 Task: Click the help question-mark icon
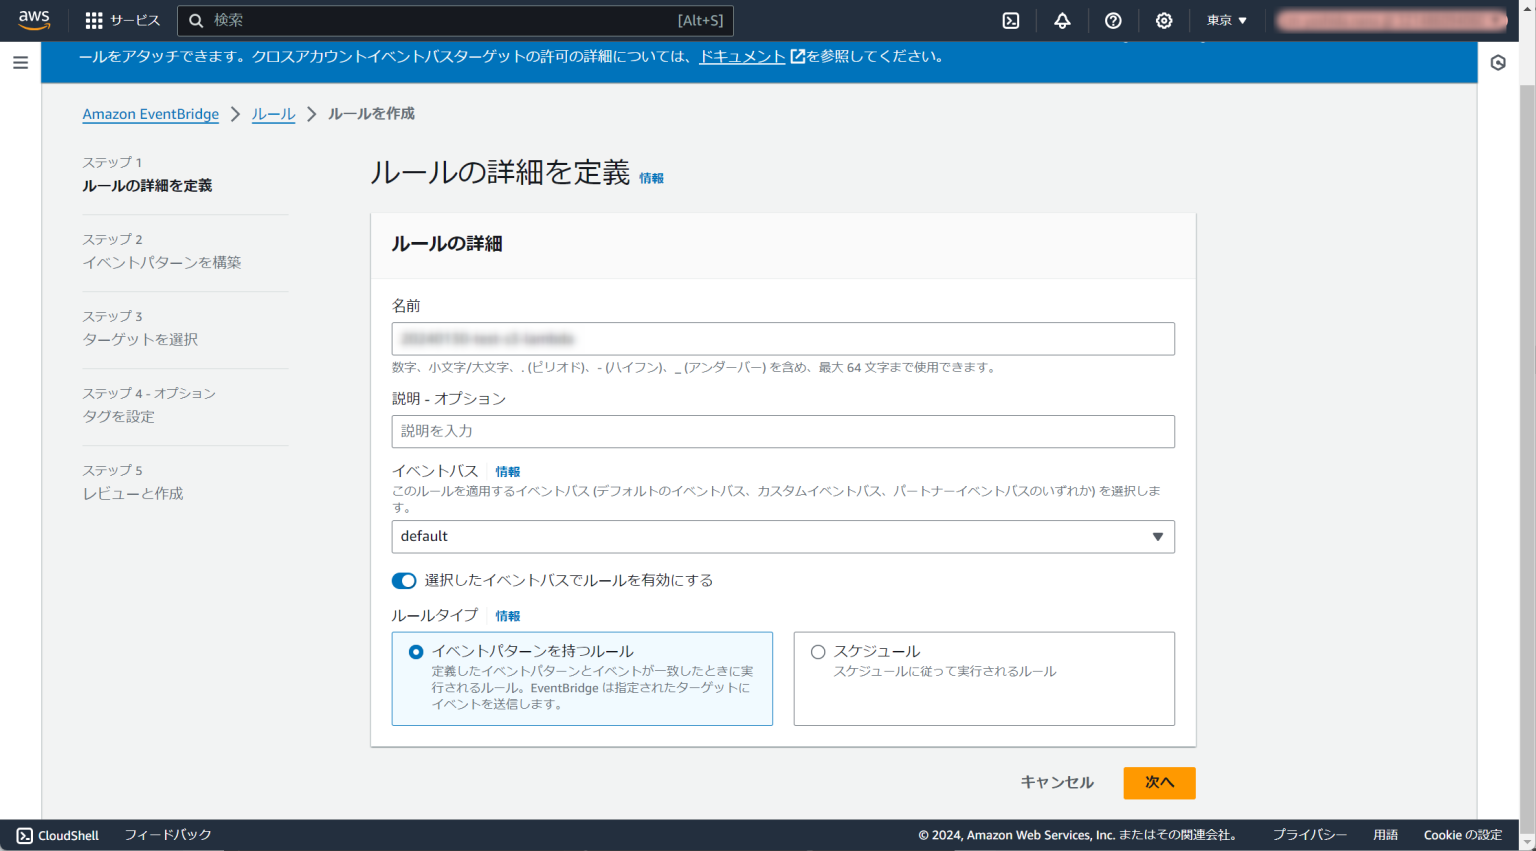(x=1113, y=20)
